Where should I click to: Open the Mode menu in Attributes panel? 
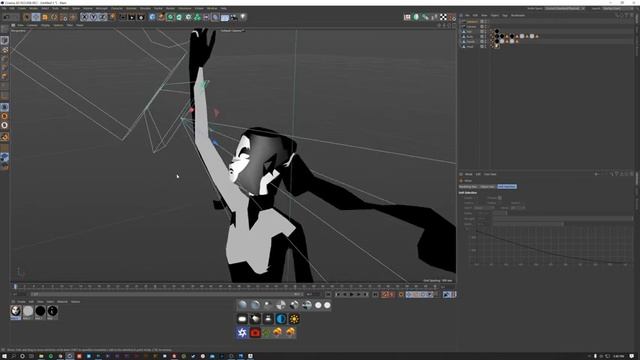[469, 174]
